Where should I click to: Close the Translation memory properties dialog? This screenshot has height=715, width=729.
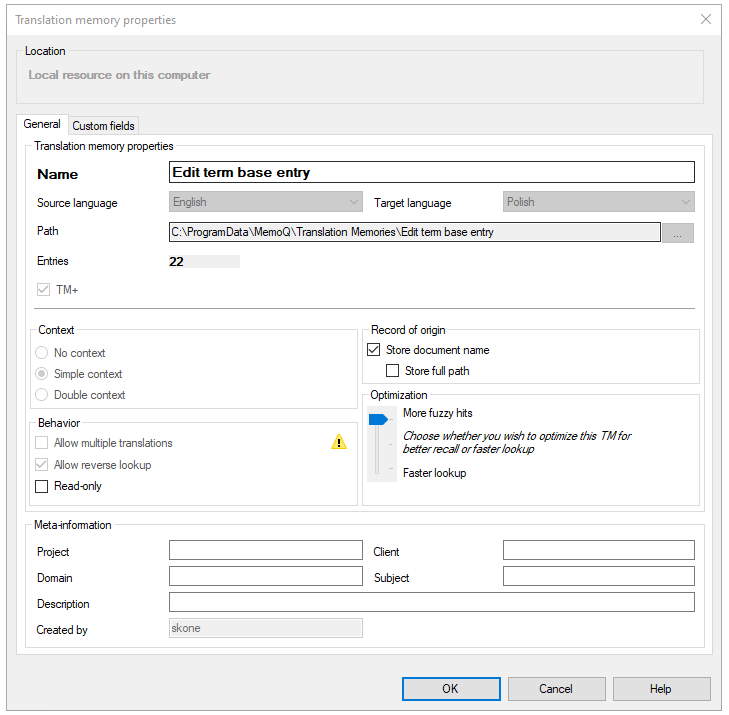point(706,19)
